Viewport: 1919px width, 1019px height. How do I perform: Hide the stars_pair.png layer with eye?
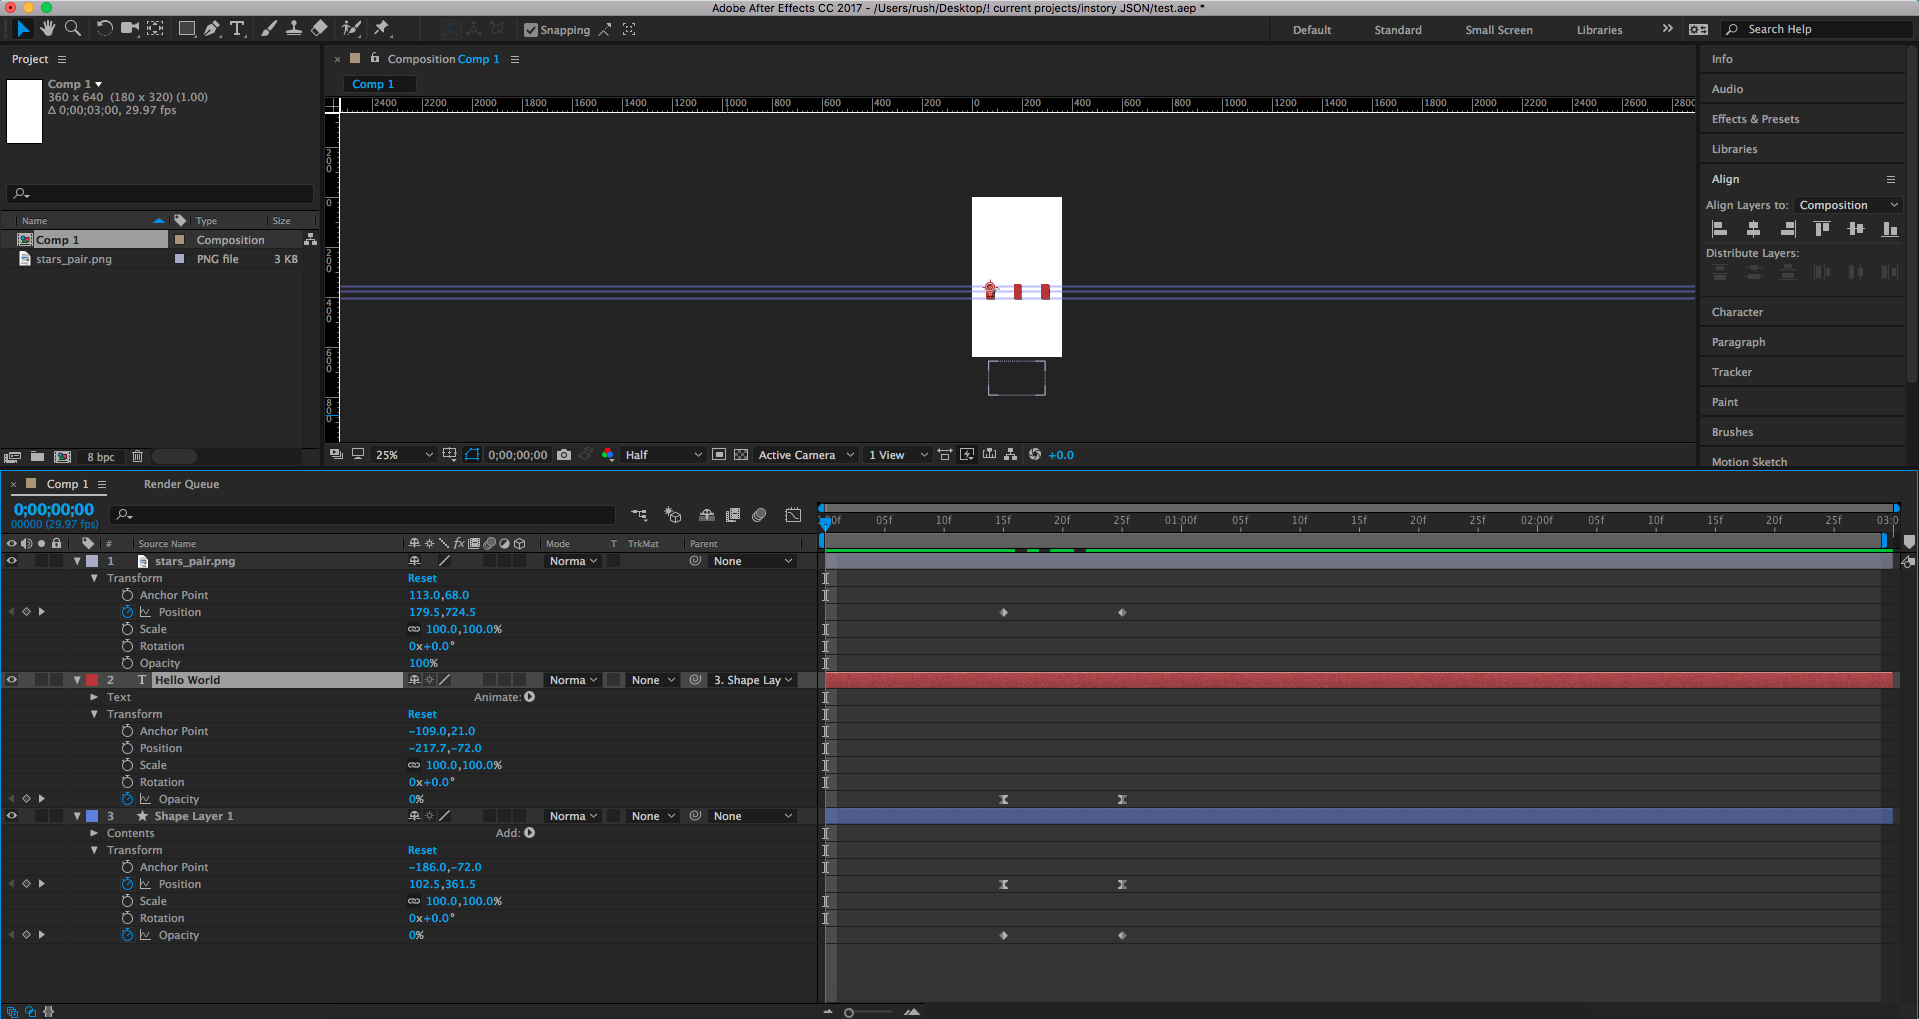(x=12, y=561)
